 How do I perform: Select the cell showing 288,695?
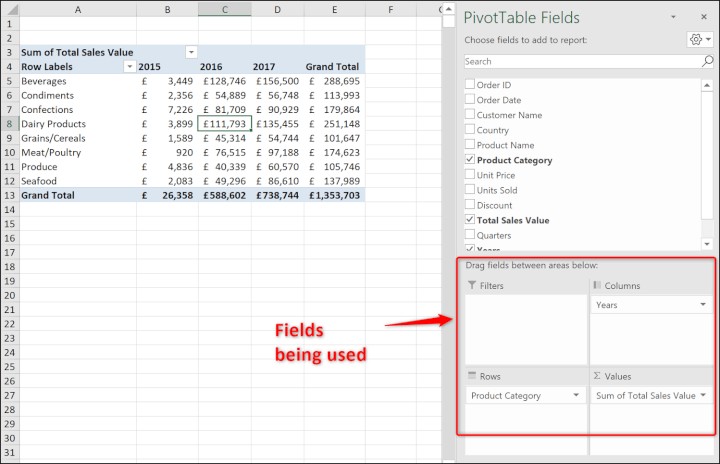(334, 81)
